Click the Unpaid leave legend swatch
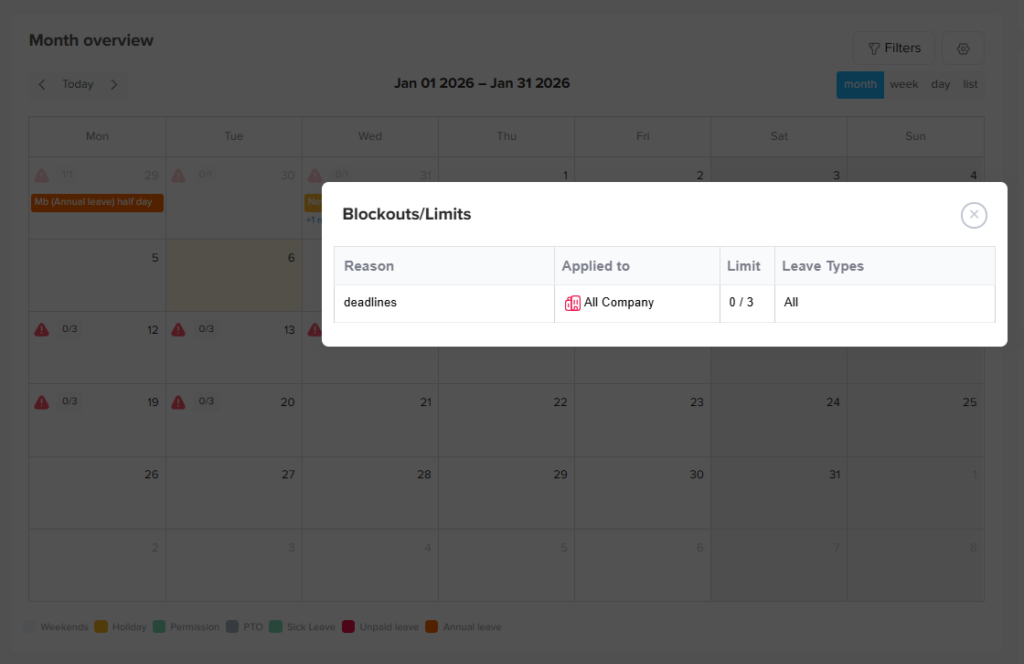The height and width of the screenshot is (664, 1024). coord(349,627)
